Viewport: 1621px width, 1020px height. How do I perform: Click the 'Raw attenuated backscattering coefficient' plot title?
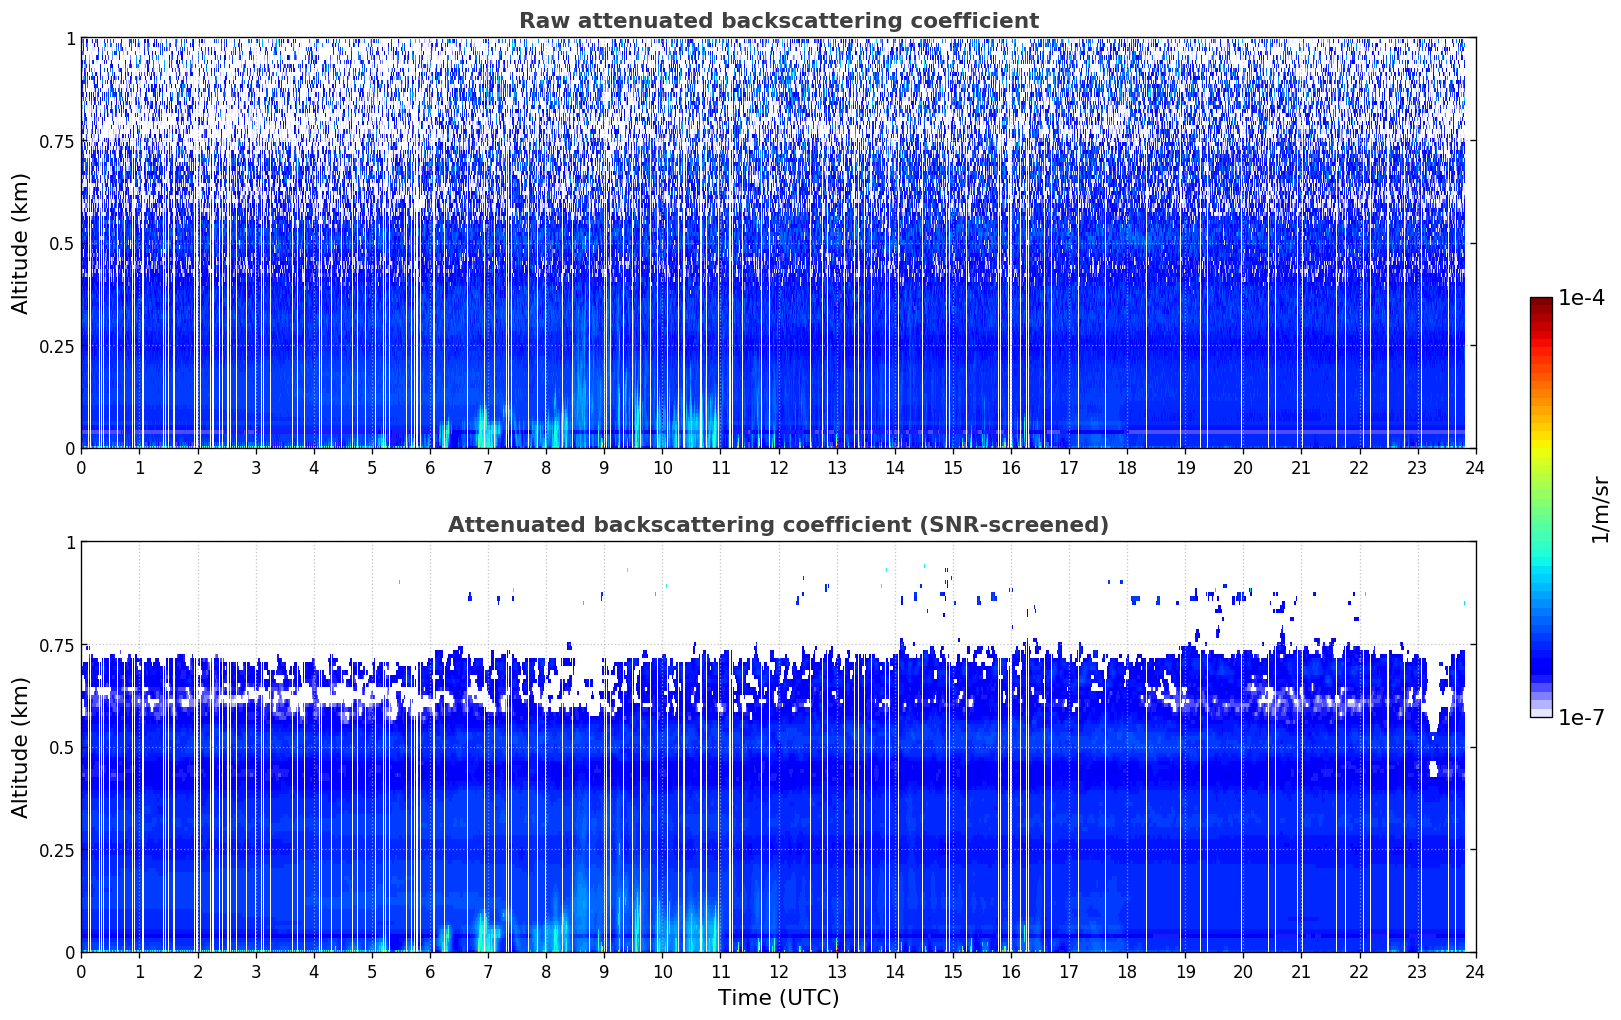778,21
